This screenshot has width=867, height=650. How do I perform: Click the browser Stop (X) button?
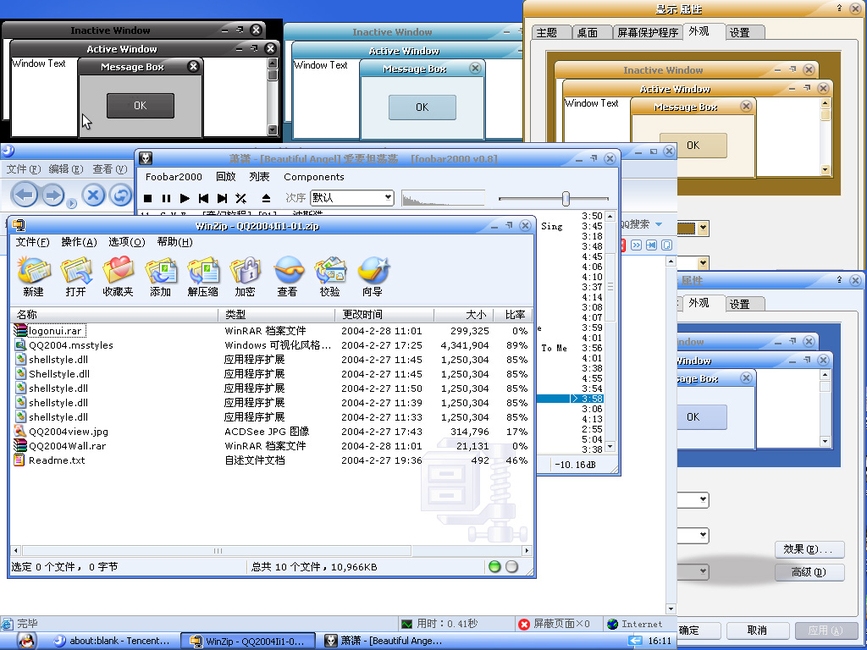93,195
